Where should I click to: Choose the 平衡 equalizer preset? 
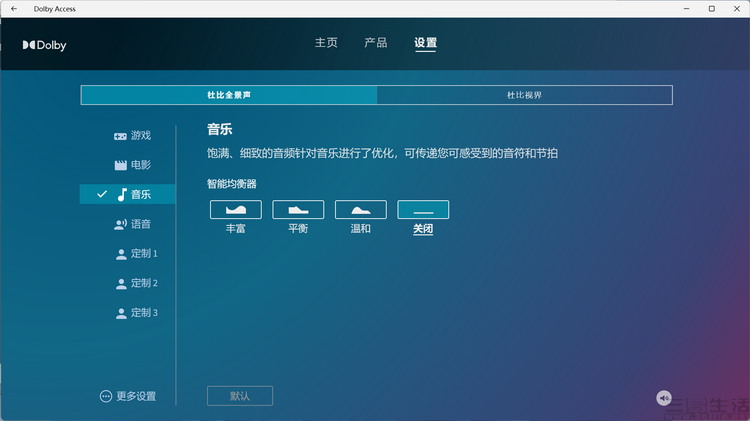coord(298,210)
